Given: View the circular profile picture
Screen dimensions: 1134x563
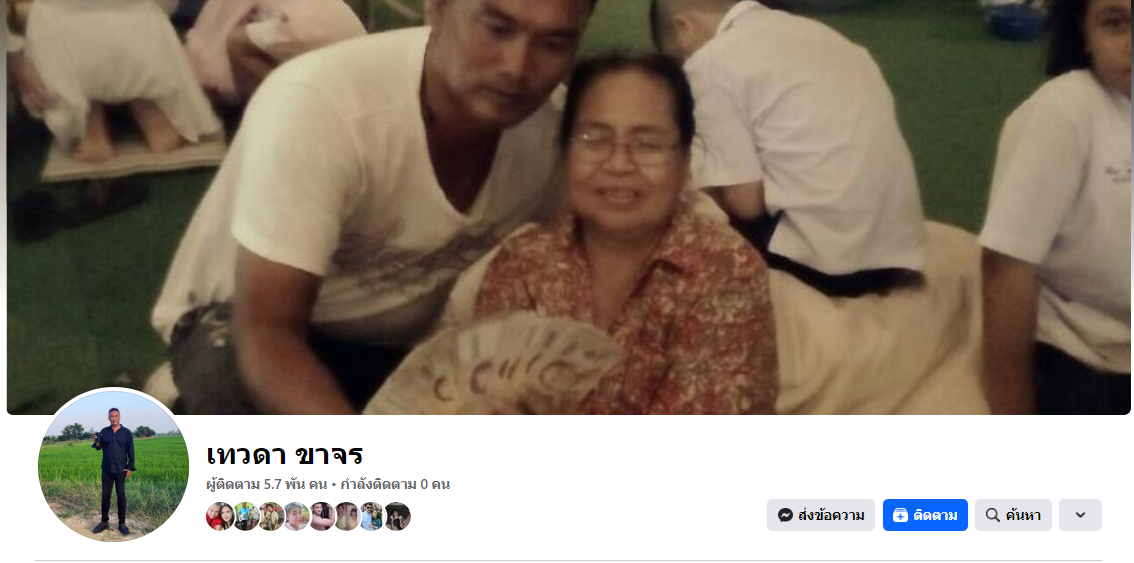Looking at the screenshot, I should pyautogui.click(x=114, y=465).
